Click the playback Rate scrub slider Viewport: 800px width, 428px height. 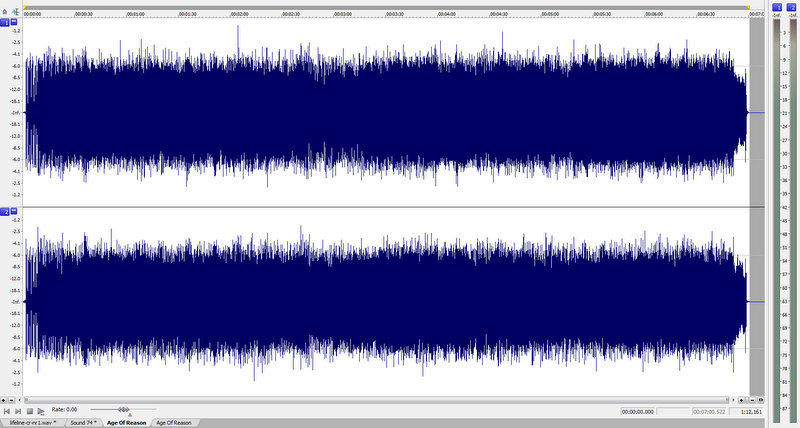[x=122, y=410]
